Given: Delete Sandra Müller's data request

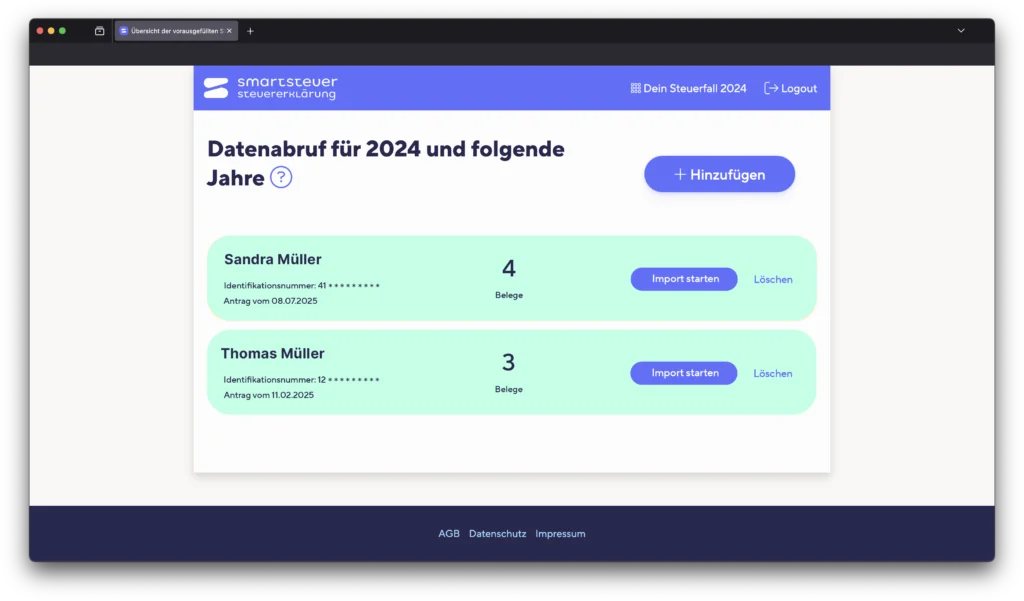Looking at the screenshot, I should (773, 280).
